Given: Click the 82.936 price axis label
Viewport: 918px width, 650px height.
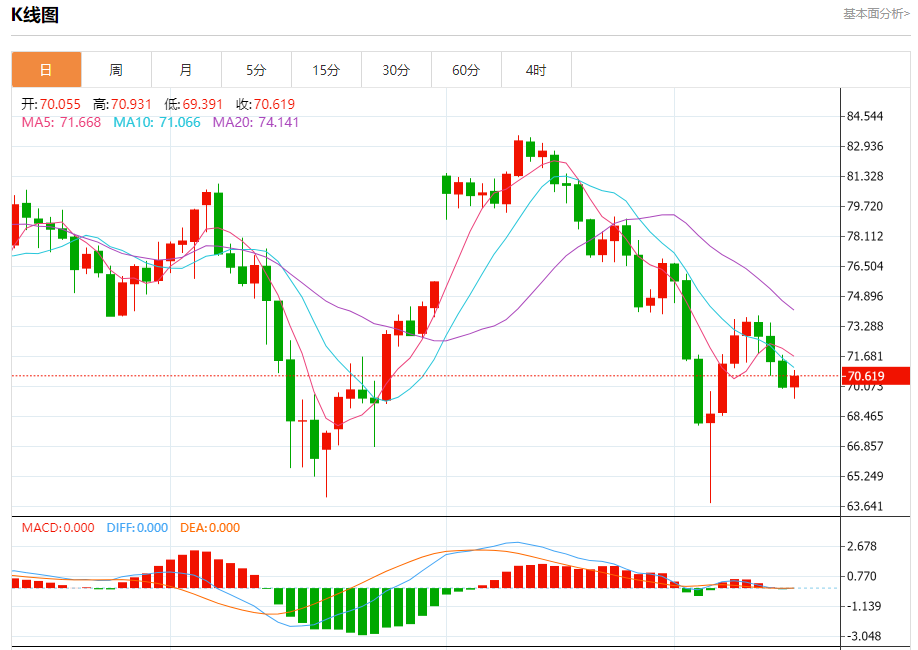Looking at the screenshot, I should pos(865,146).
